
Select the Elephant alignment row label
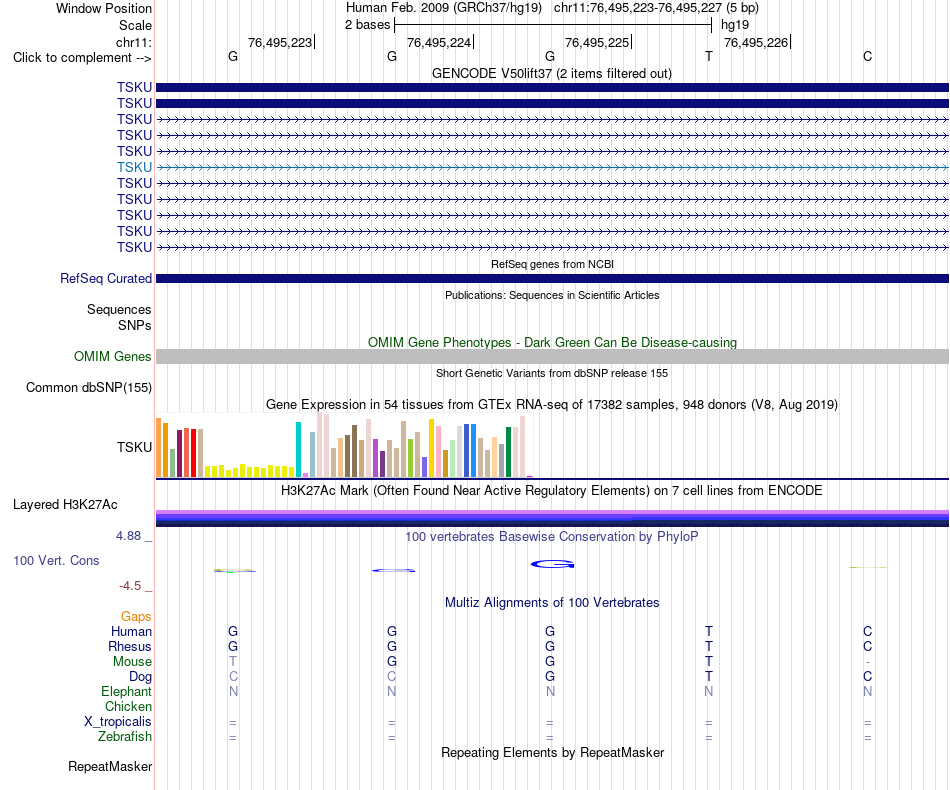127,691
